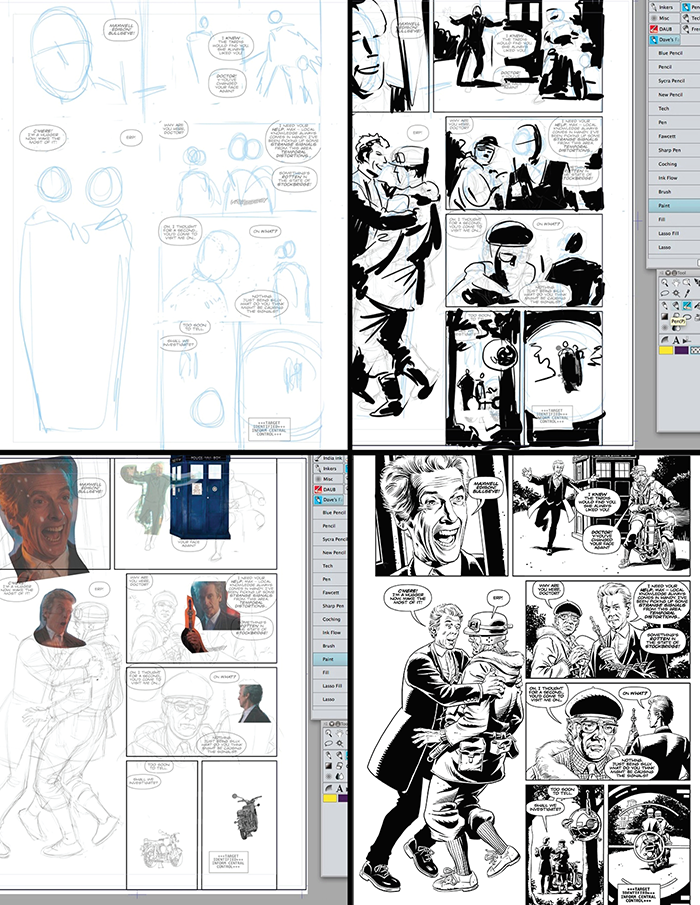Select the highlighted Brush tool beside the rough-inks page
The height and width of the screenshot is (905, 700).
click(687, 305)
